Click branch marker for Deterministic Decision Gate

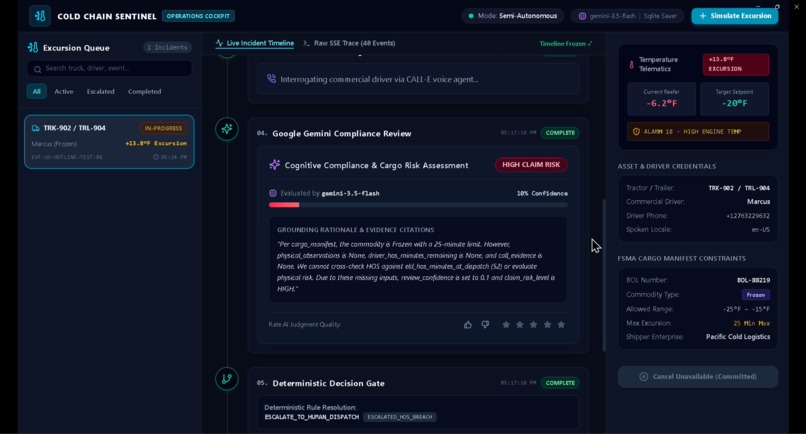[227, 379]
